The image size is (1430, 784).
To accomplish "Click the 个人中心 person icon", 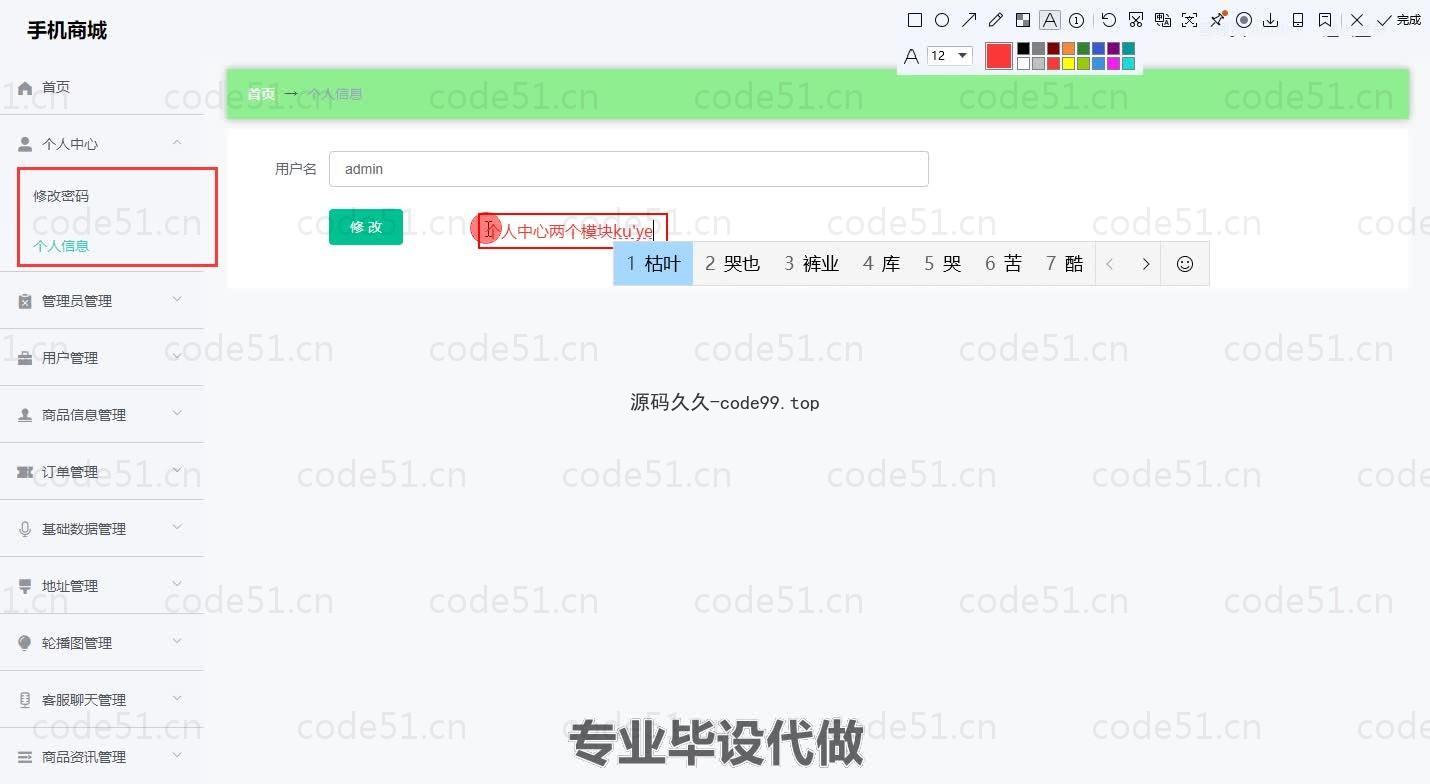I will point(25,144).
